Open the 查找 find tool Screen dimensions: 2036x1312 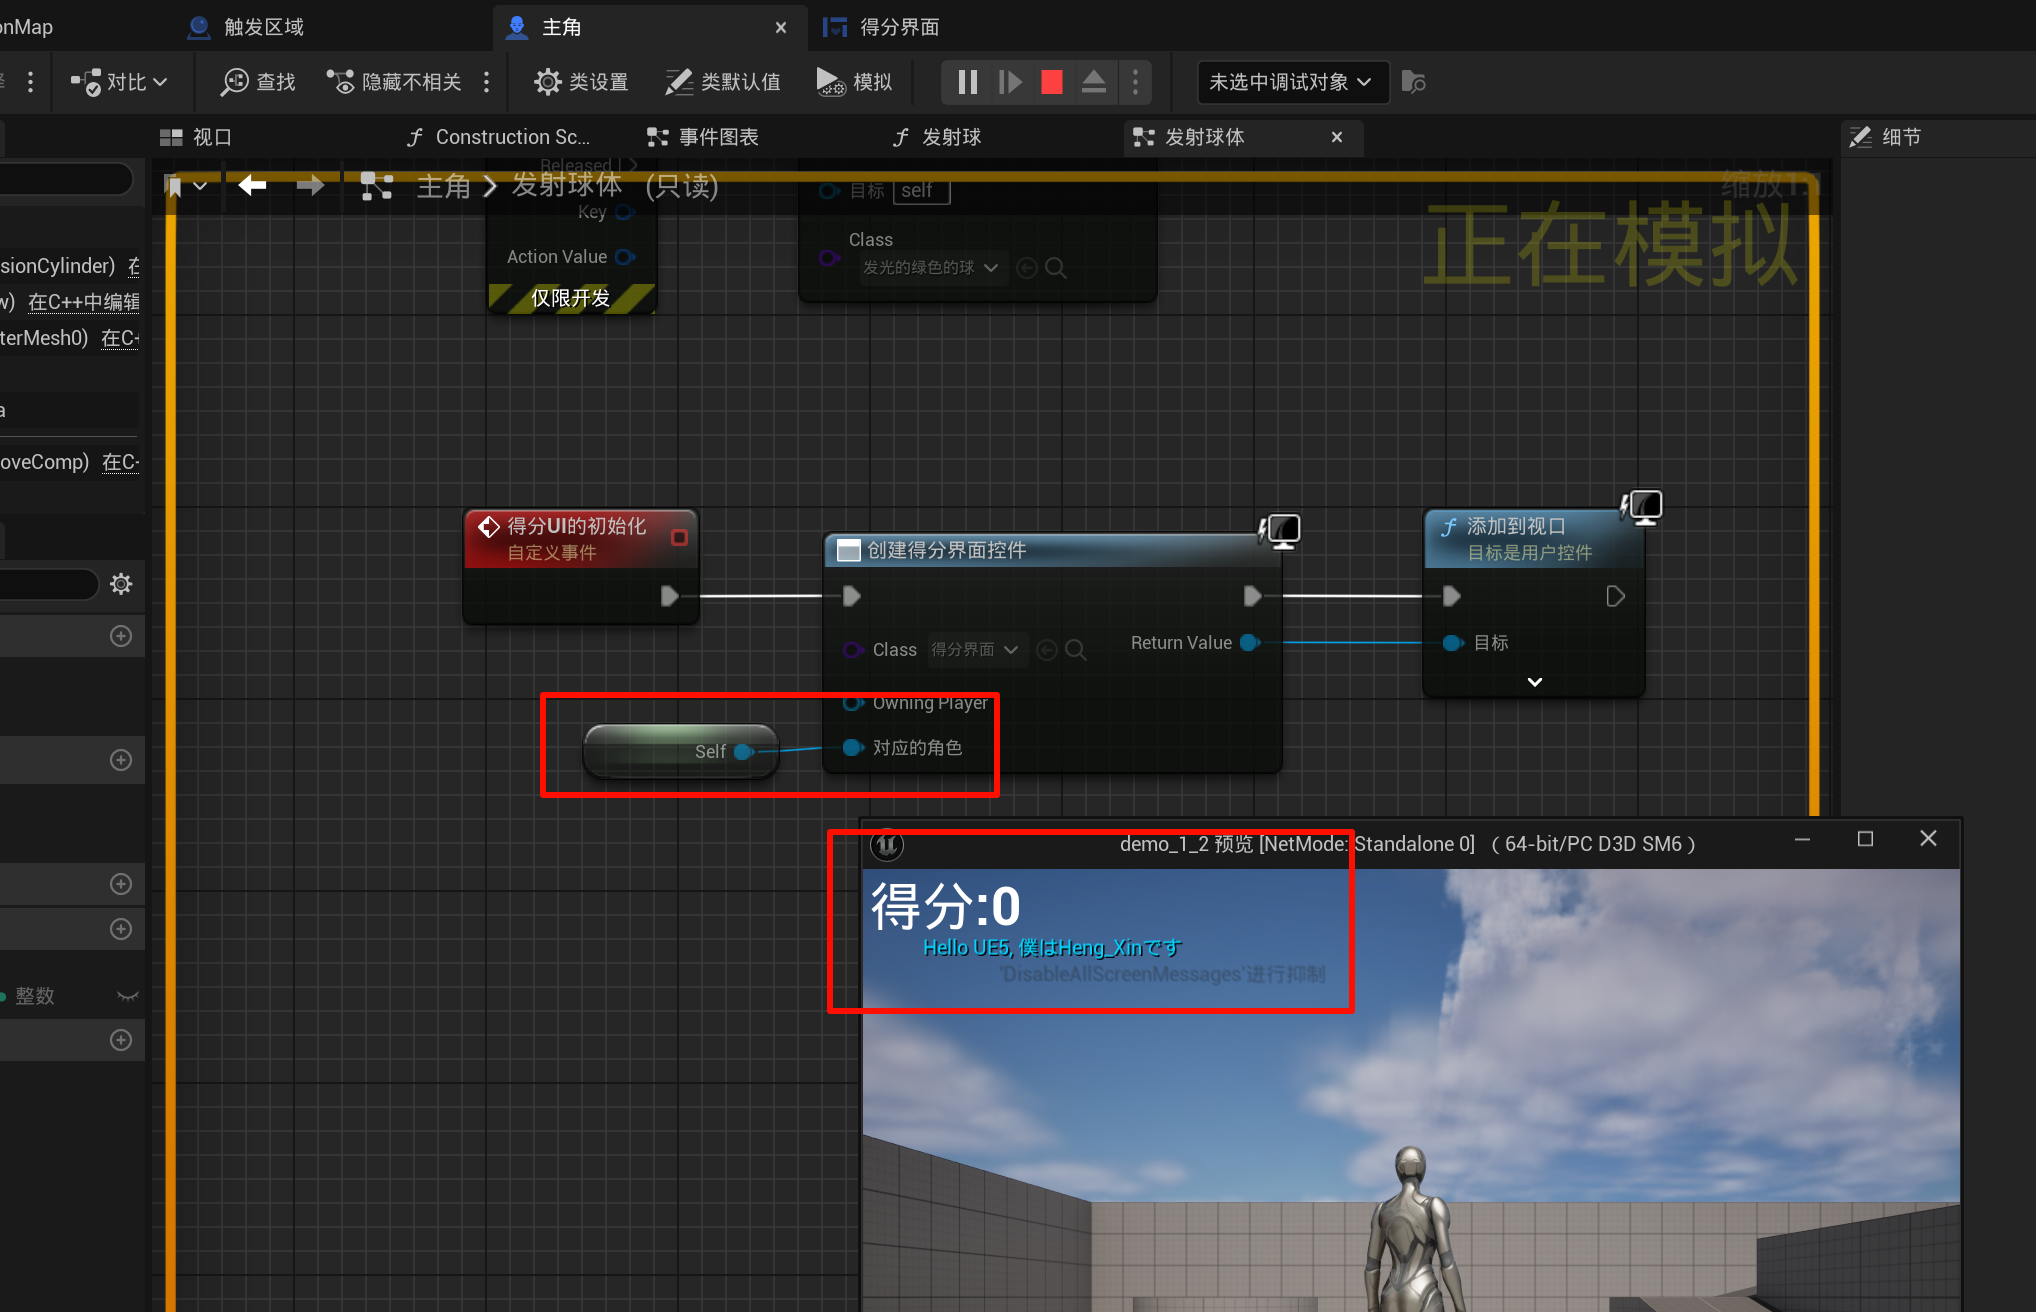(258, 82)
